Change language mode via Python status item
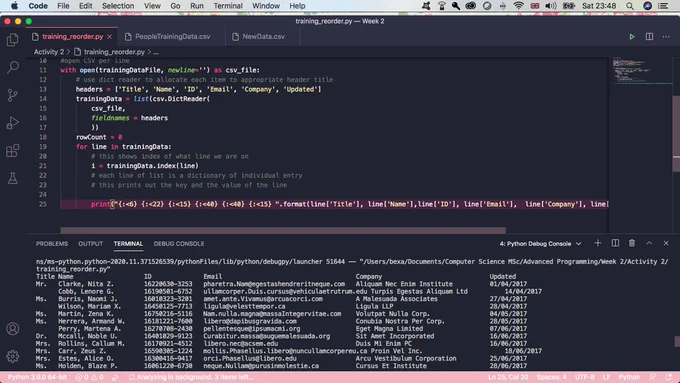Viewport: 680px width, 383px height. (x=629, y=377)
